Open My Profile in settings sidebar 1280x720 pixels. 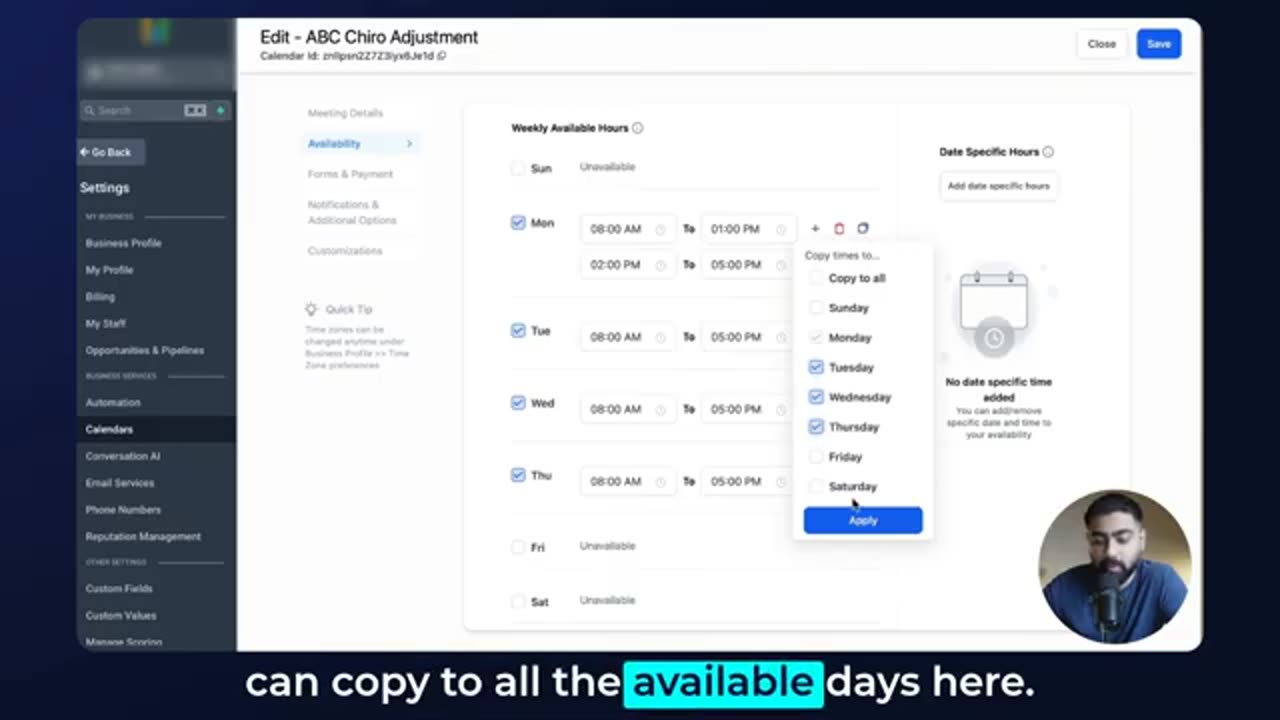(x=109, y=270)
